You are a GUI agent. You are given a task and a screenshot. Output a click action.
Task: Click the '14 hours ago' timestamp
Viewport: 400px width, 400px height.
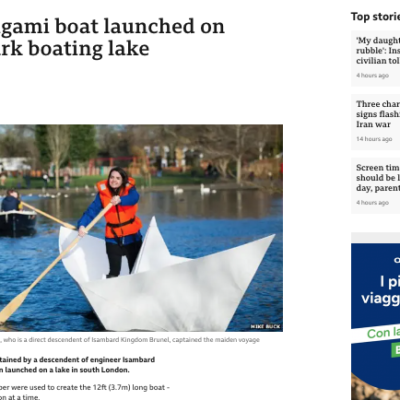(x=374, y=139)
